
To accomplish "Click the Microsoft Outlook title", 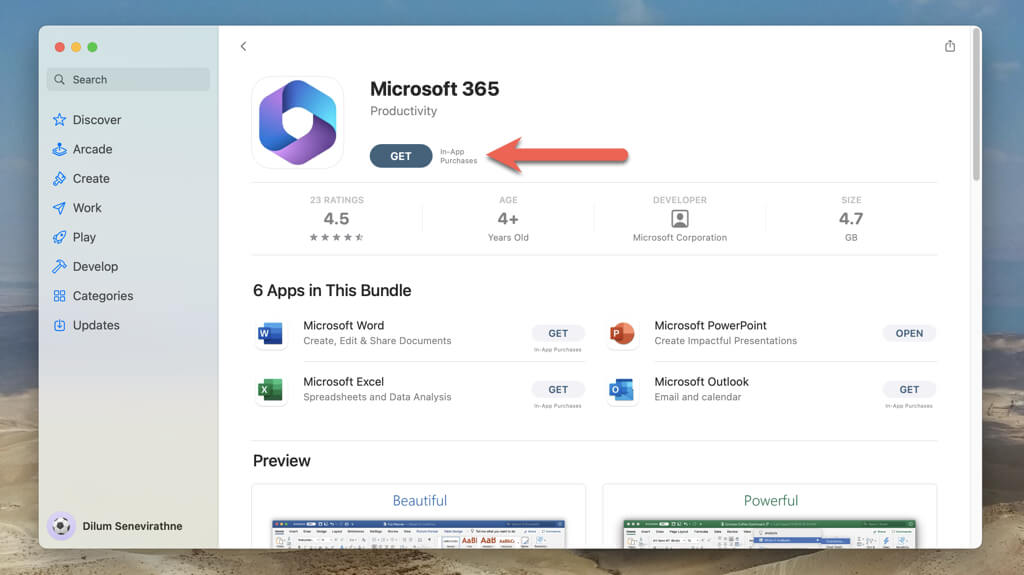I will [701, 382].
